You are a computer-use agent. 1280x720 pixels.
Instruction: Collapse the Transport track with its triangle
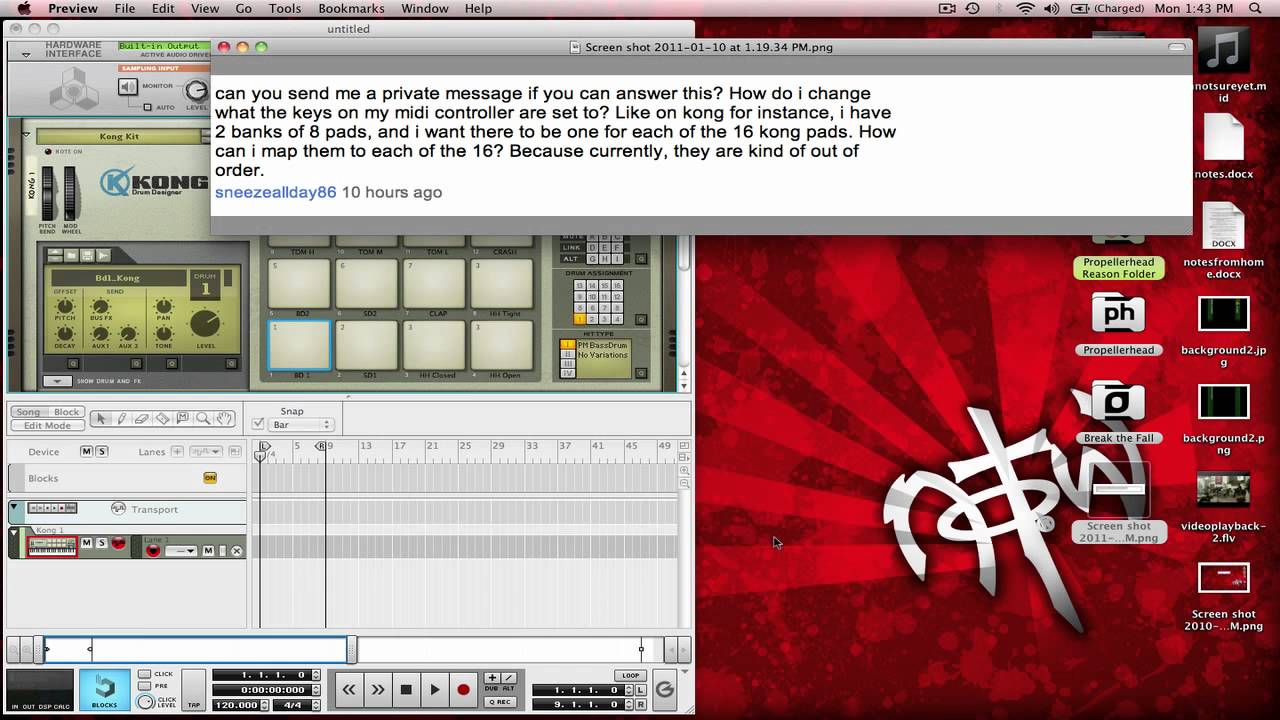(15, 508)
